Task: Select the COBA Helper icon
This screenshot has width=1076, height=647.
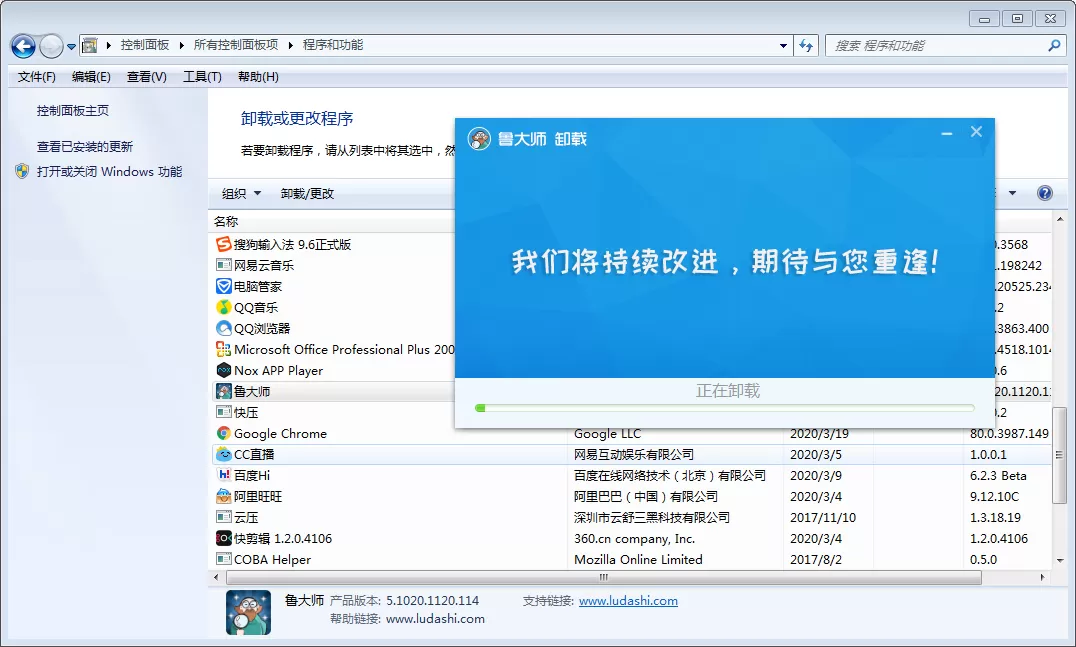Action: (224, 559)
